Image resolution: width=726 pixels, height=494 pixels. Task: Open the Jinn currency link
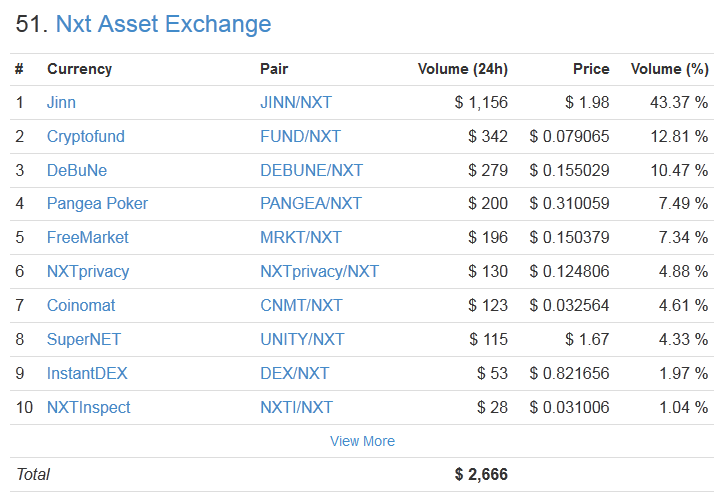(x=61, y=102)
